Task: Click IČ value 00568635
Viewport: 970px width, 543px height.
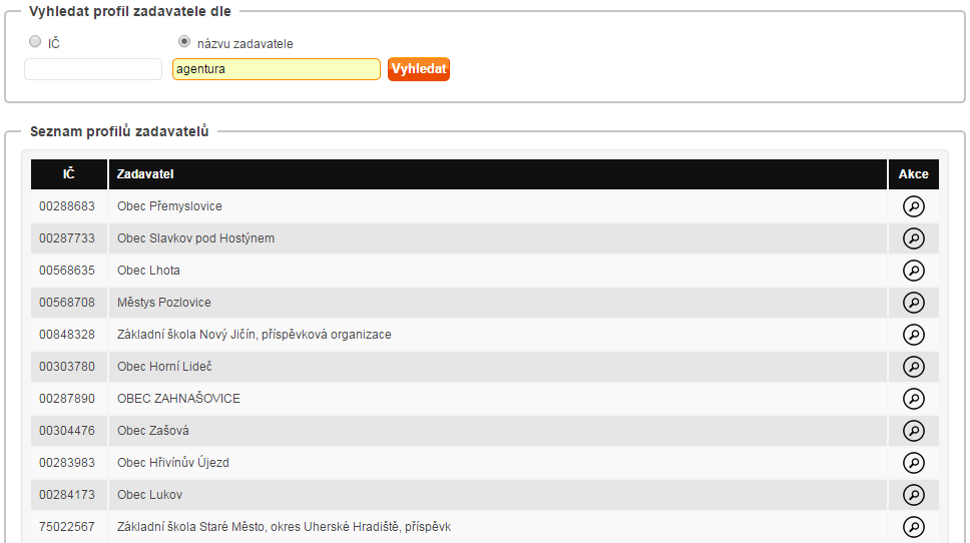Action: [67, 270]
